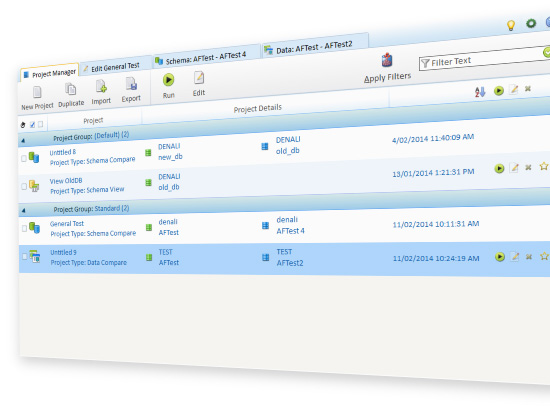Viewport: 550px width, 407px height.
Task: Click the target database text old_db on Untitled 8 row
Action: pos(288,151)
